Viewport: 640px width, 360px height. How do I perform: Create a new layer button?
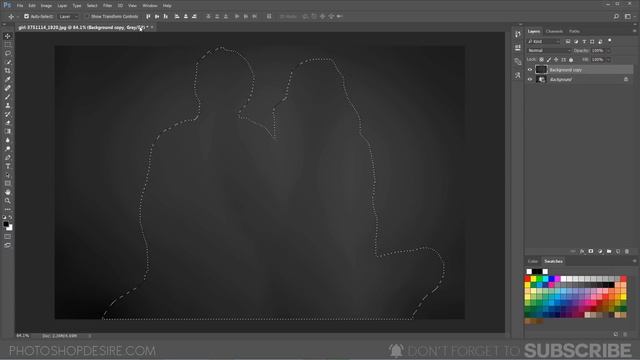[x=618, y=251]
